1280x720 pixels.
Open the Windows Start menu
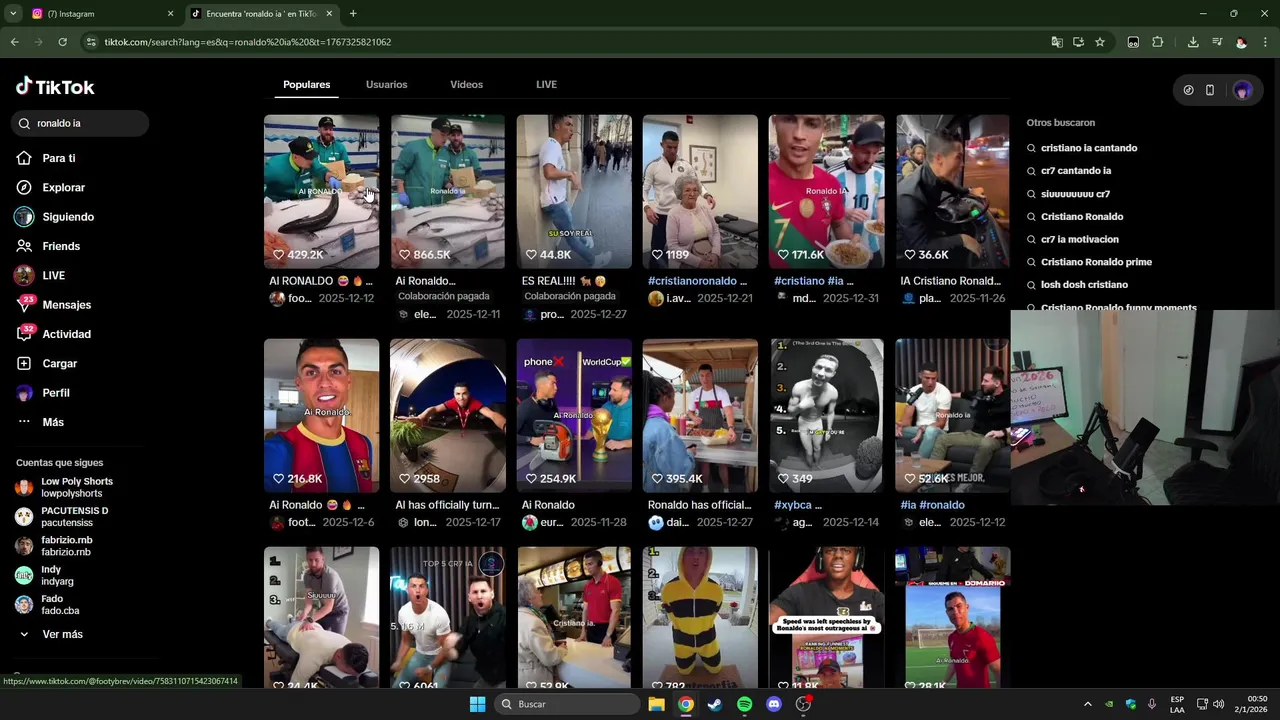click(477, 704)
